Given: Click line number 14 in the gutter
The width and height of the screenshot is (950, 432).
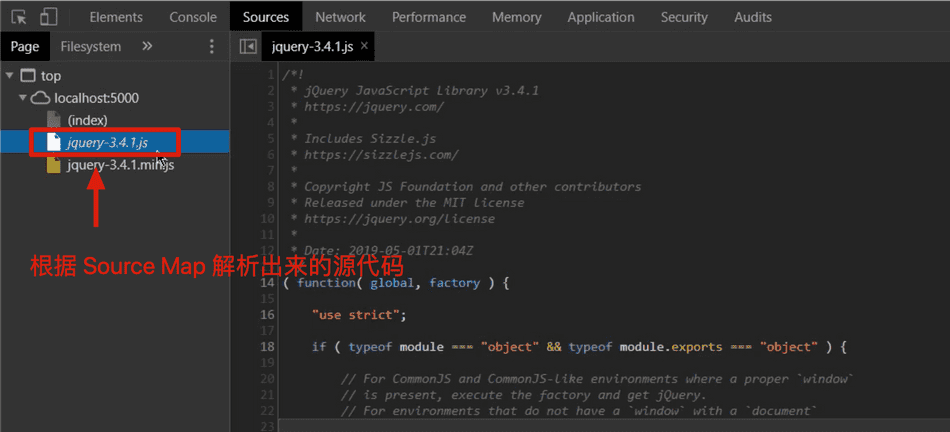Looking at the screenshot, I should [268, 283].
